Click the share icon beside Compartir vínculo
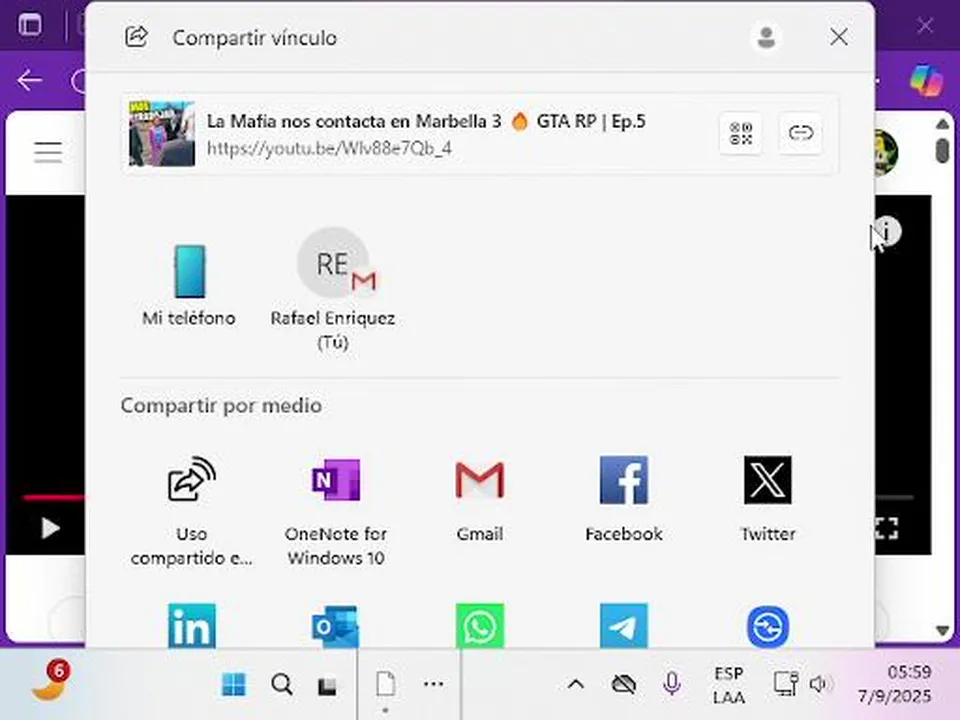This screenshot has width=960, height=720. click(x=136, y=37)
